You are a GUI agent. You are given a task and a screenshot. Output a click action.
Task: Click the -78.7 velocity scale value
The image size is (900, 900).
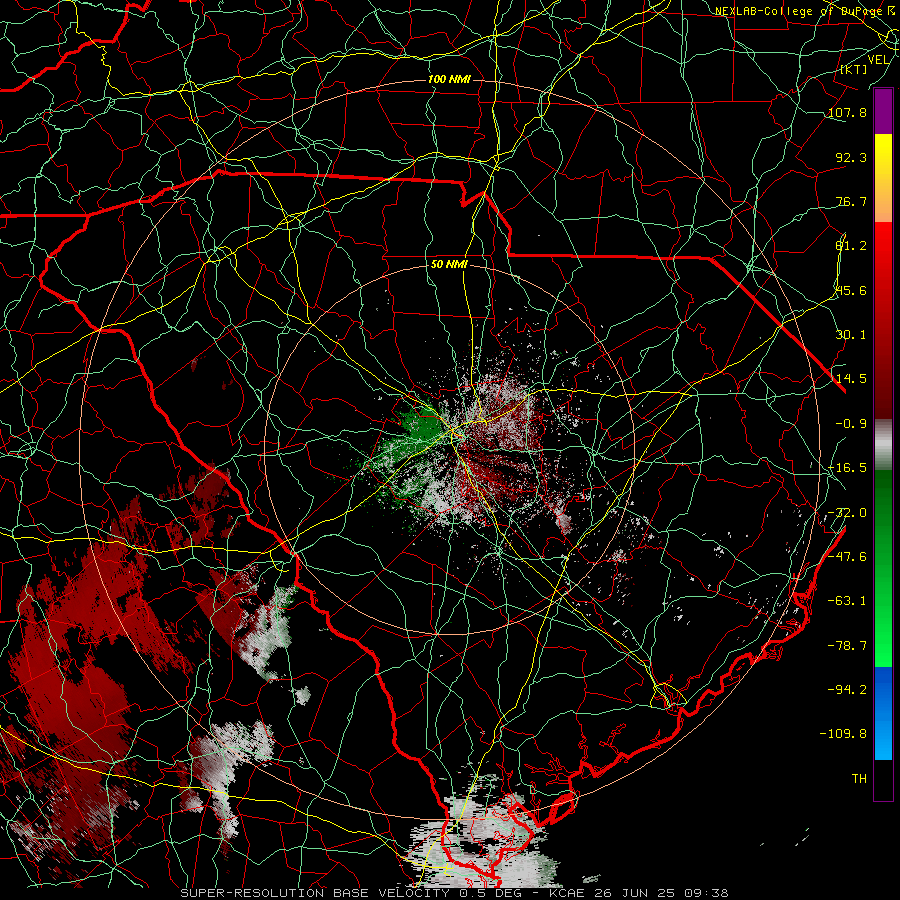(x=847, y=646)
